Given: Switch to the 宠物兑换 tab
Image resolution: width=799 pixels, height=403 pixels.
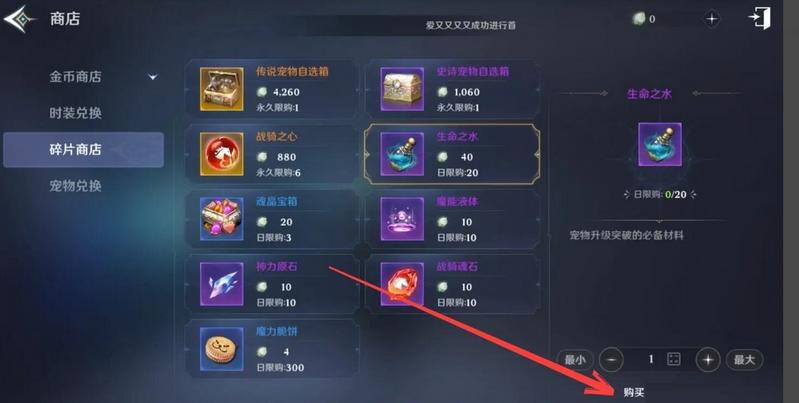Looking at the screenshot, I should 75,186.
